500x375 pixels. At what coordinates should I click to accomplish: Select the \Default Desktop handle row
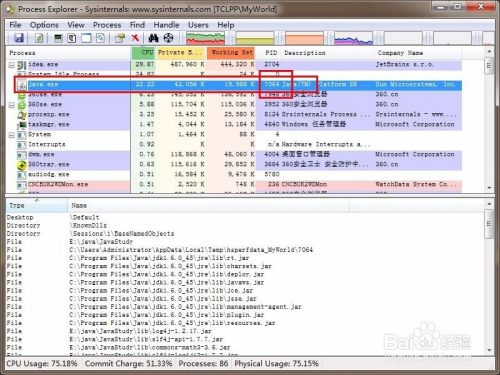(x=245, y=217)
